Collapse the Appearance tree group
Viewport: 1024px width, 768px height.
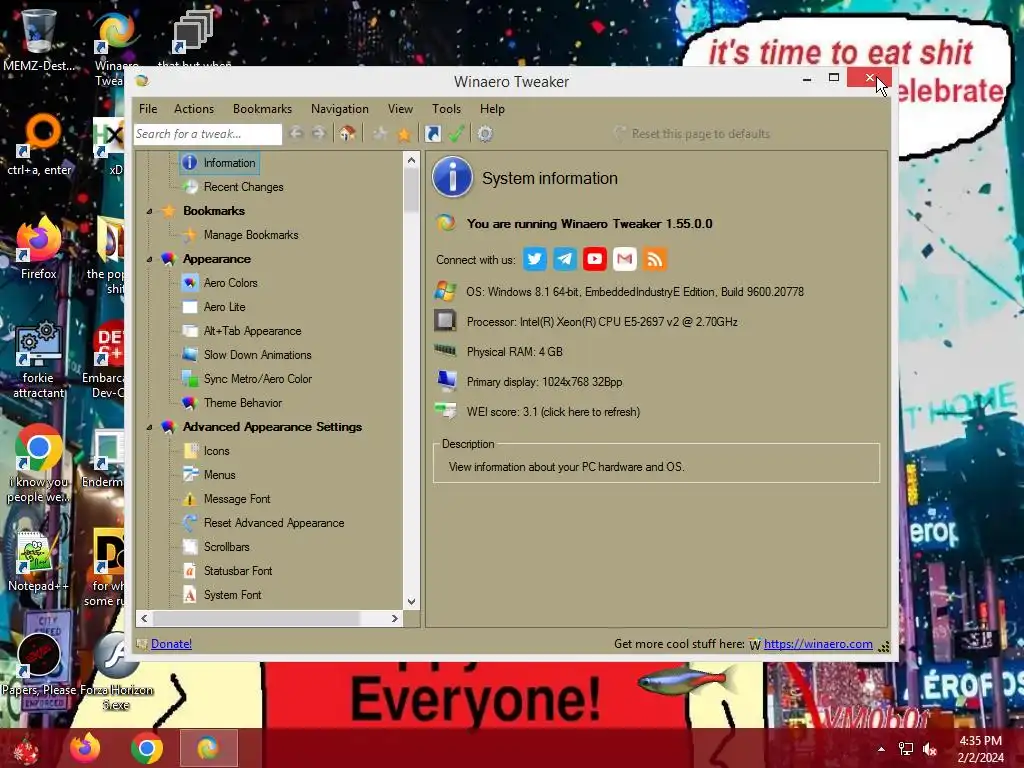(x=150, y=259)
